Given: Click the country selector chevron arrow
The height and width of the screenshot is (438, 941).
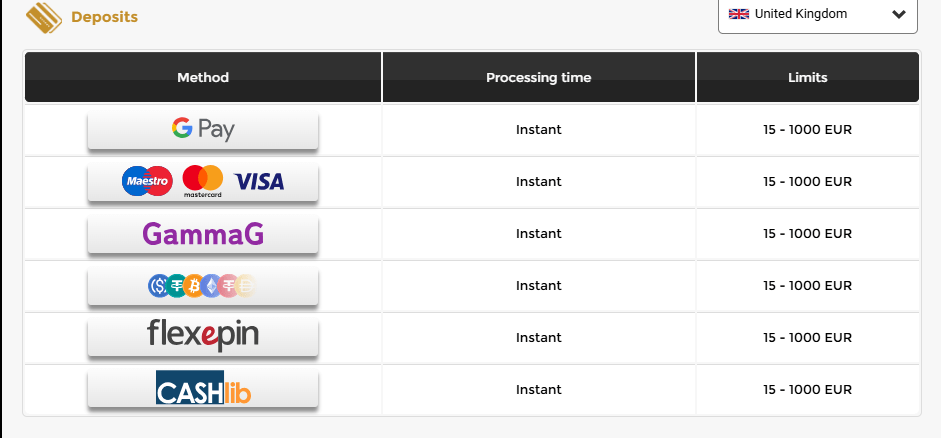Looking at the screenshot, I should coord(898,14).
